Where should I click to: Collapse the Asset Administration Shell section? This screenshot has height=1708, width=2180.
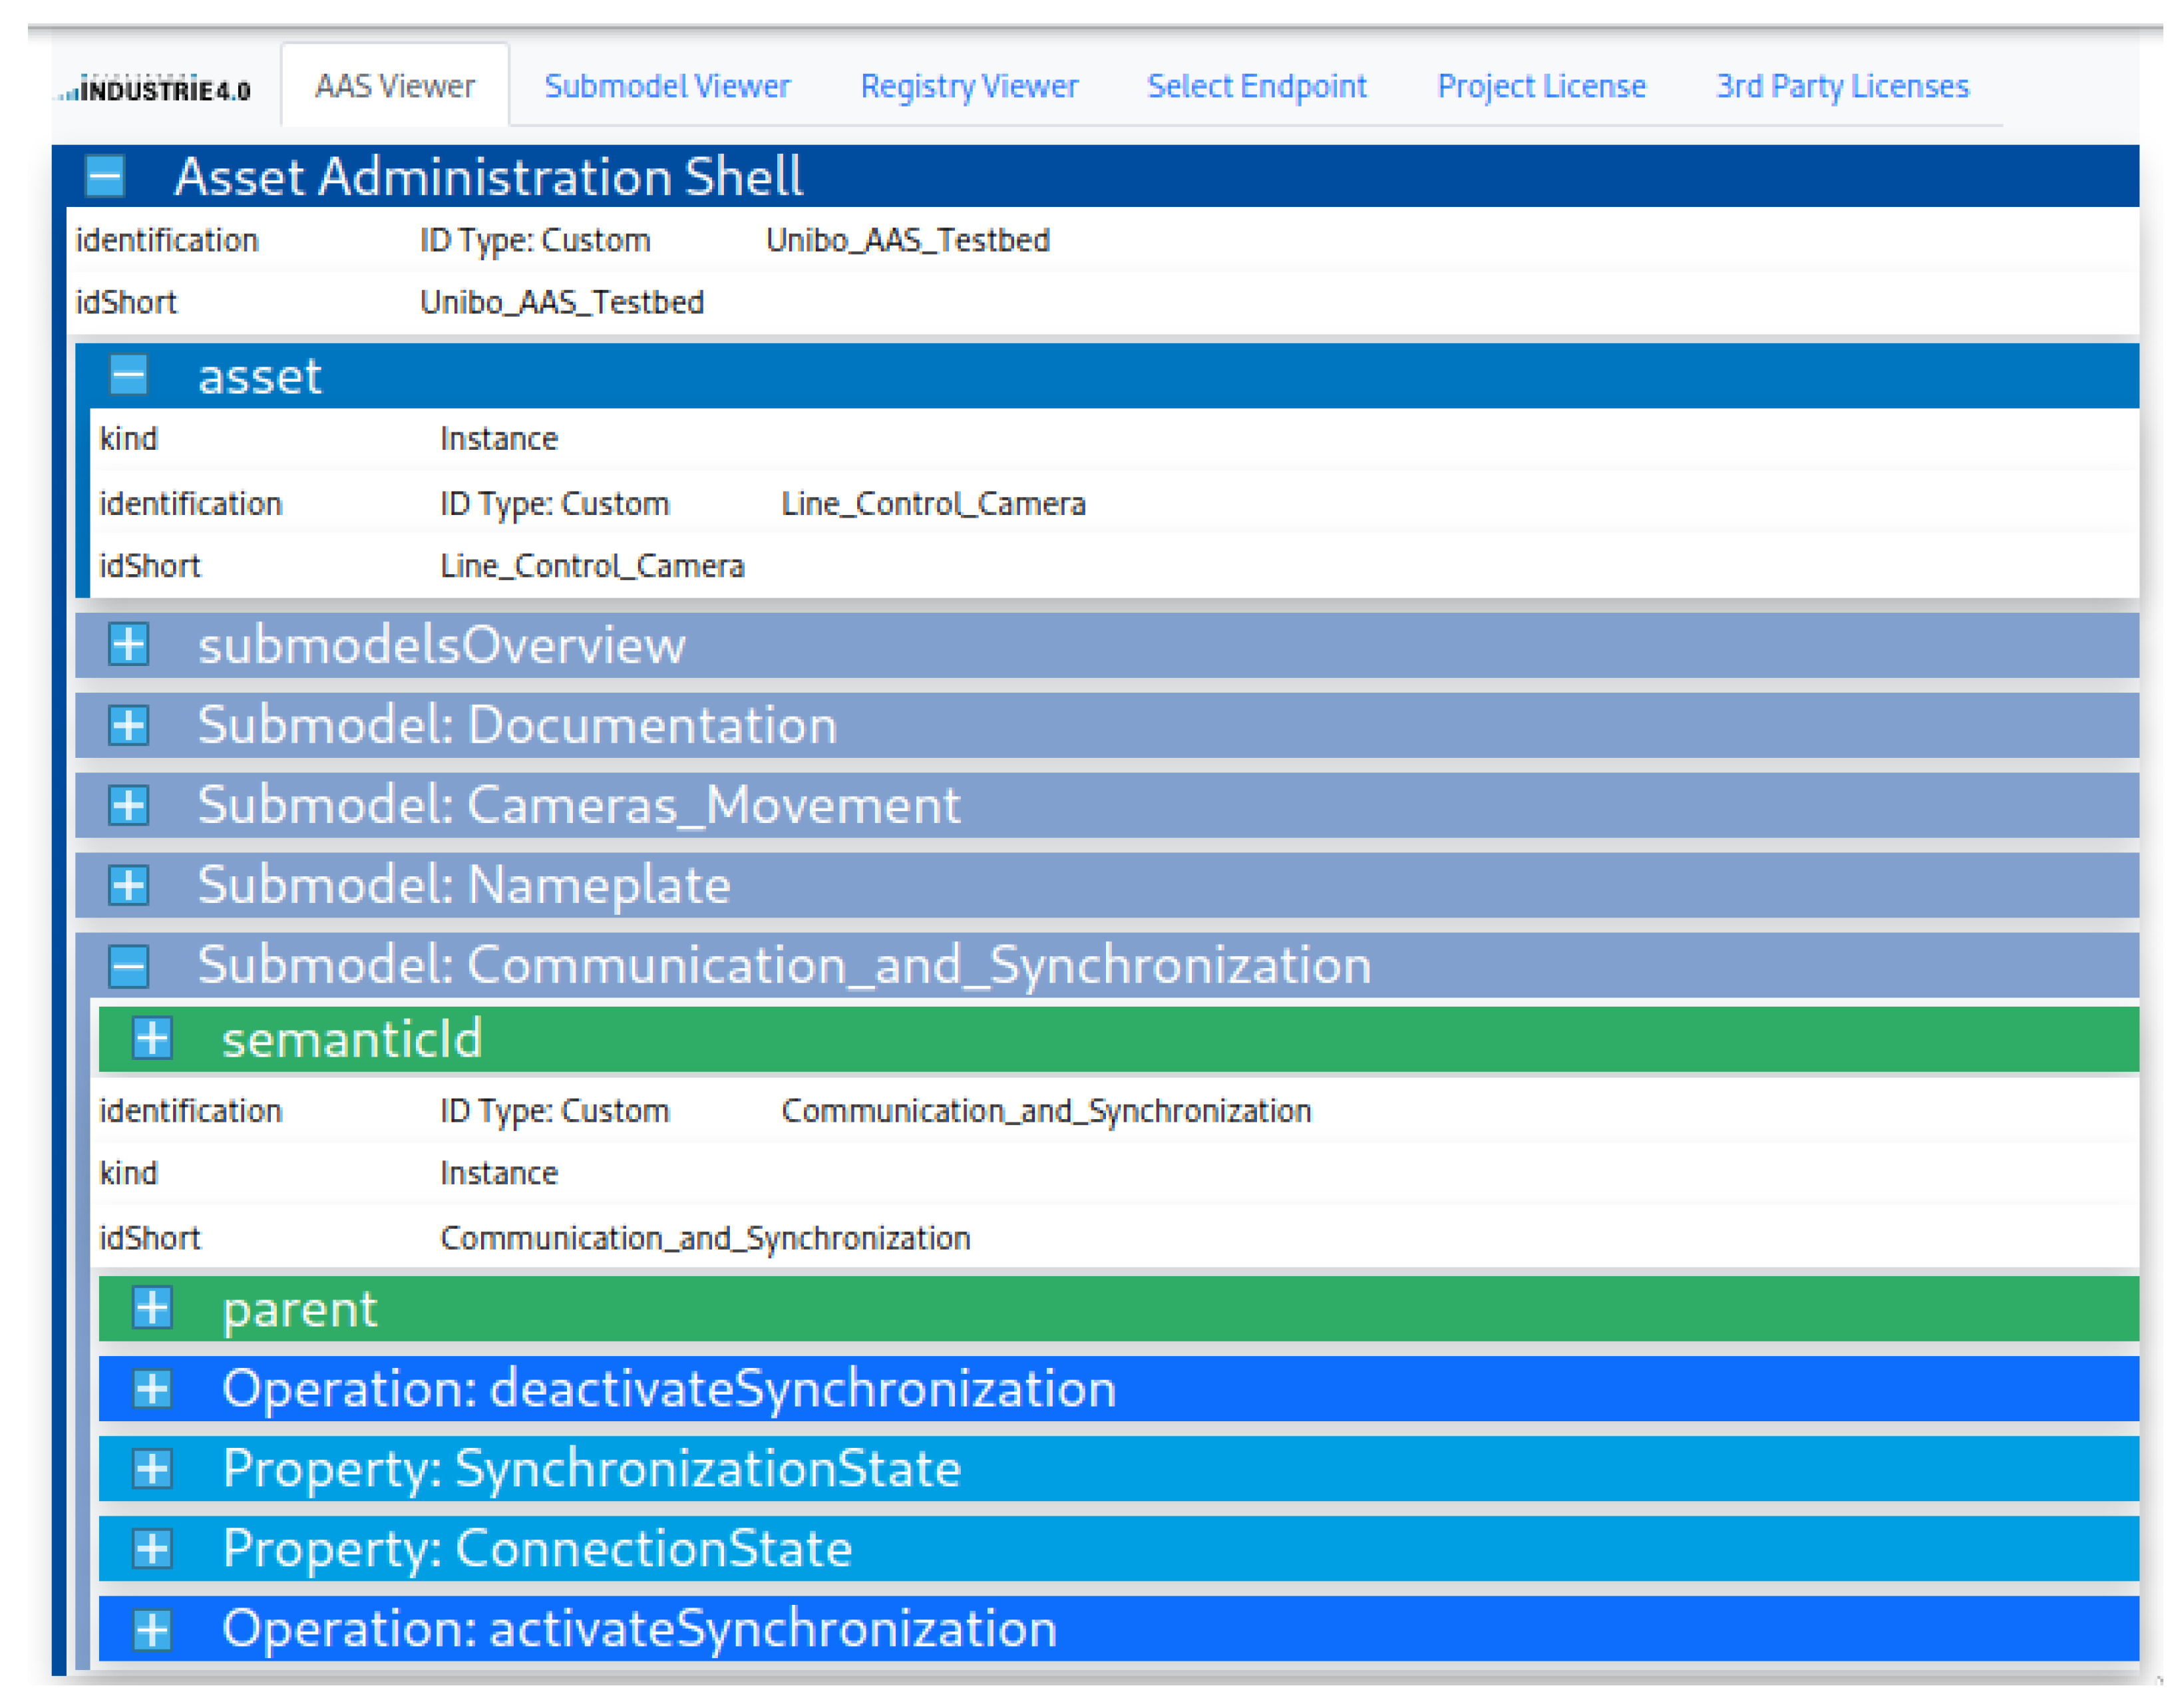tap(105, 177)
